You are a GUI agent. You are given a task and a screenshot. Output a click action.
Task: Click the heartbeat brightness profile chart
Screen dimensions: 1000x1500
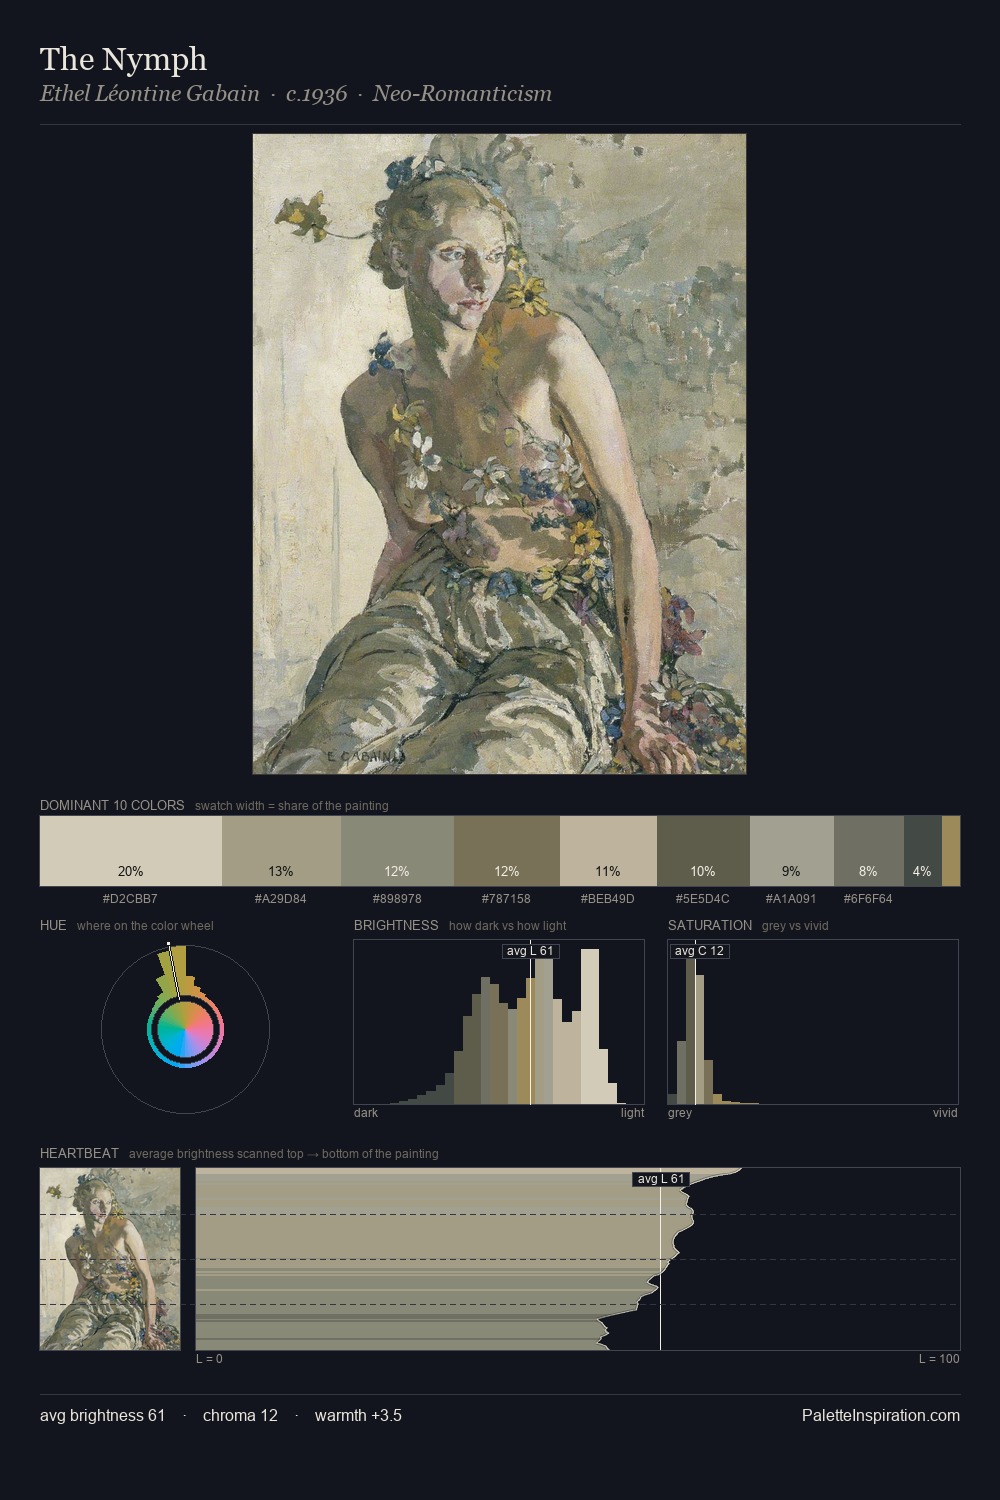578,1259
